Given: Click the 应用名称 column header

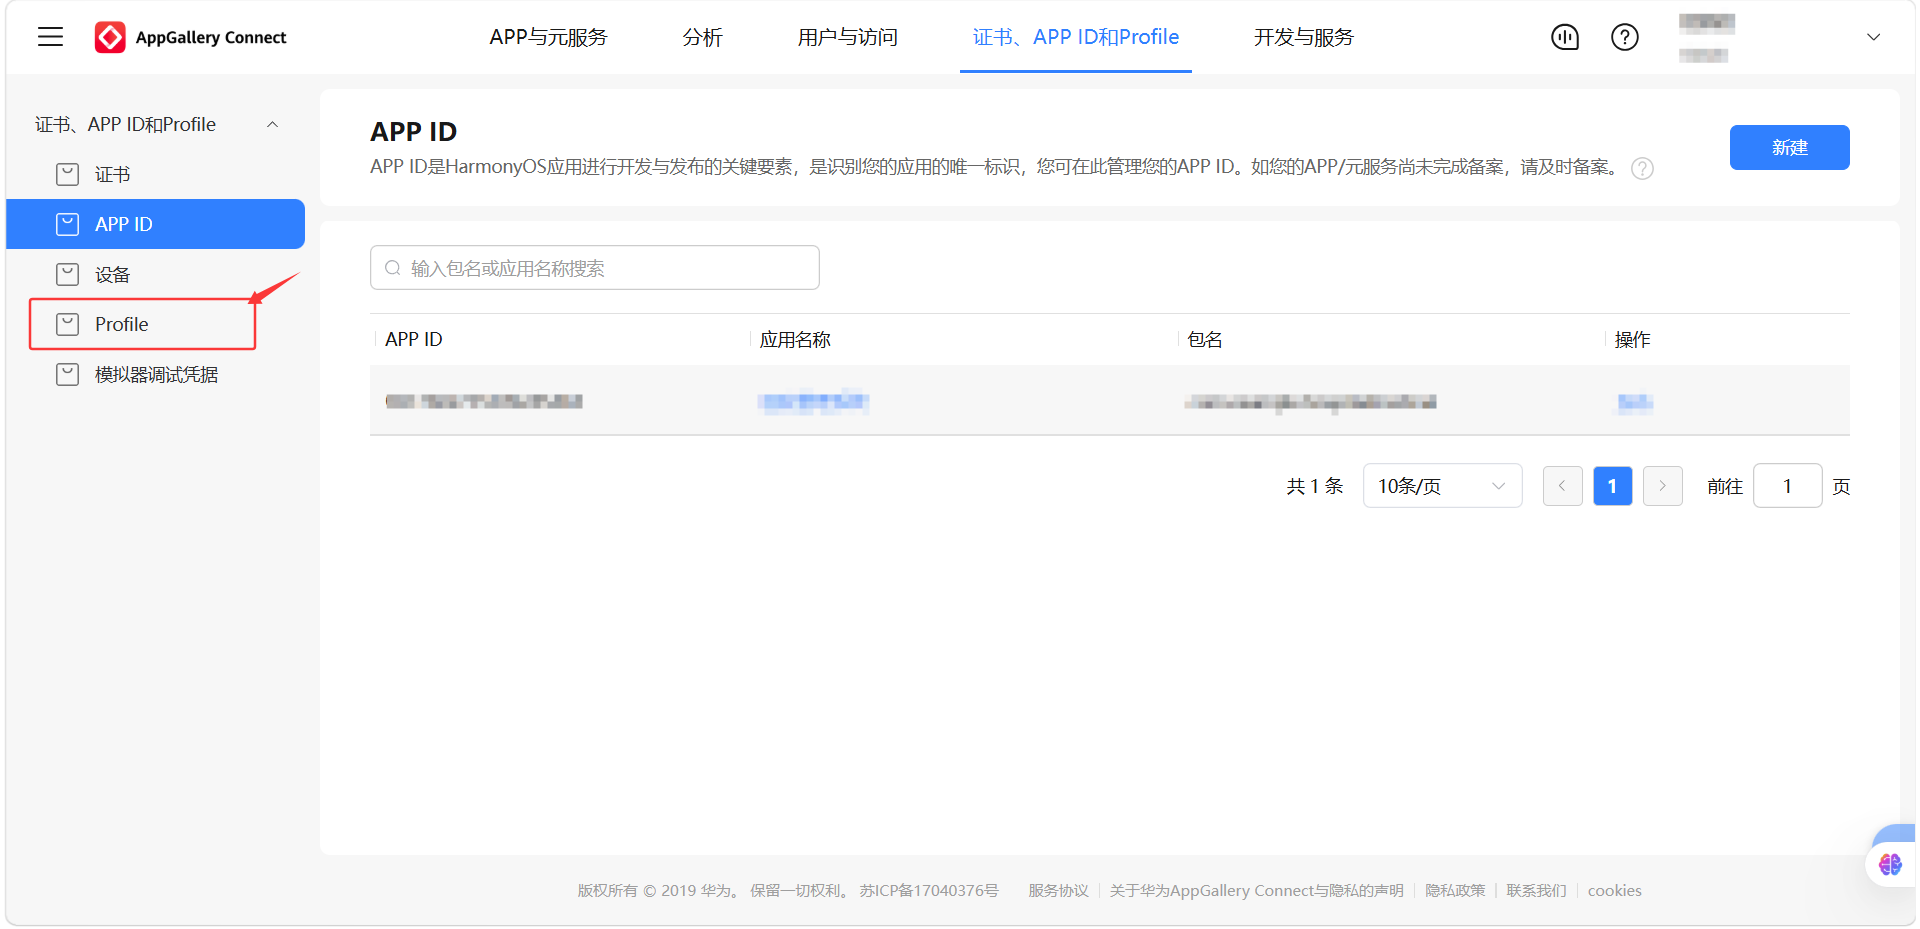Looking at the screenshot, I should [x=795, y=339].
